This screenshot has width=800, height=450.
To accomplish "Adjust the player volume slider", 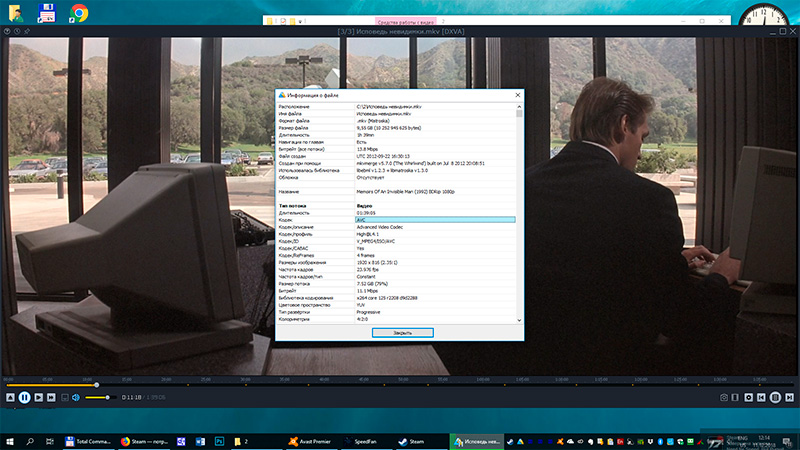I will click(96, 397).
